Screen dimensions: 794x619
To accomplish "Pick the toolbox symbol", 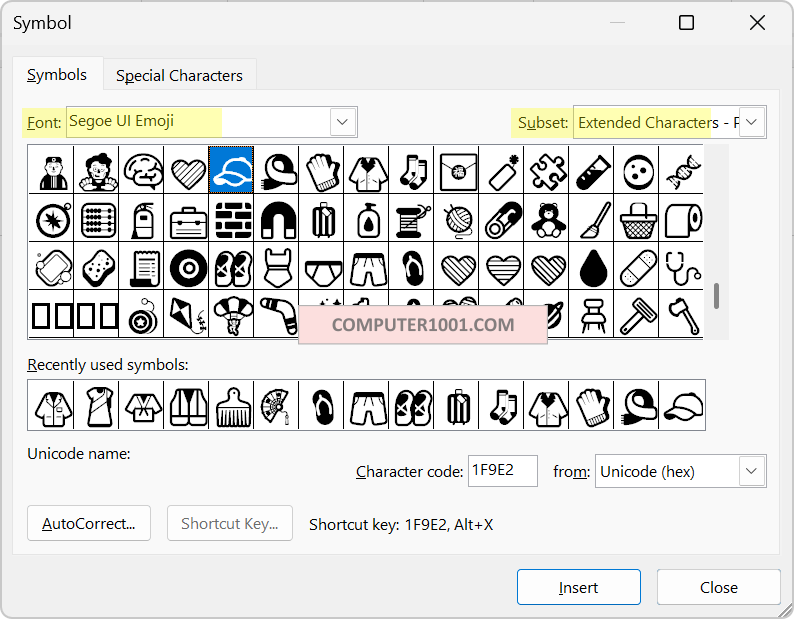I will tap(186, 218).
